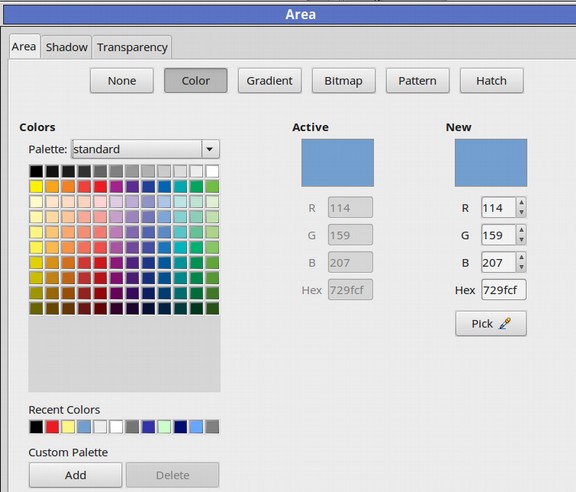This screenshot has height=492, width=576.
Task: Switch fill type to Bitmap
Action: pyautogui.click(x=343, y=80)
